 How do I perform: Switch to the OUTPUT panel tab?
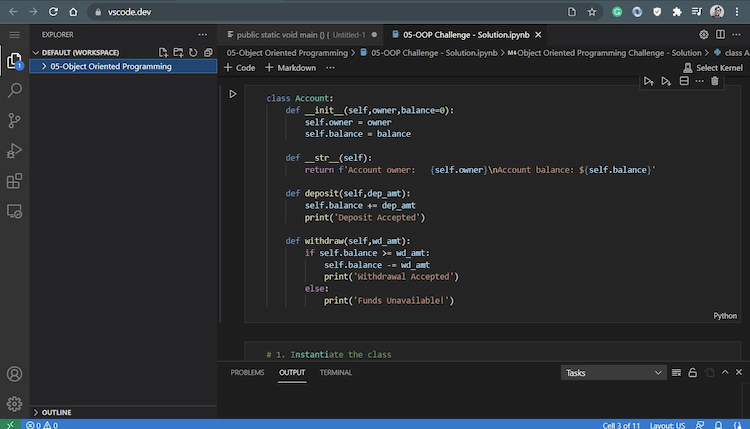pyautogui.click(x=292, y=373)
